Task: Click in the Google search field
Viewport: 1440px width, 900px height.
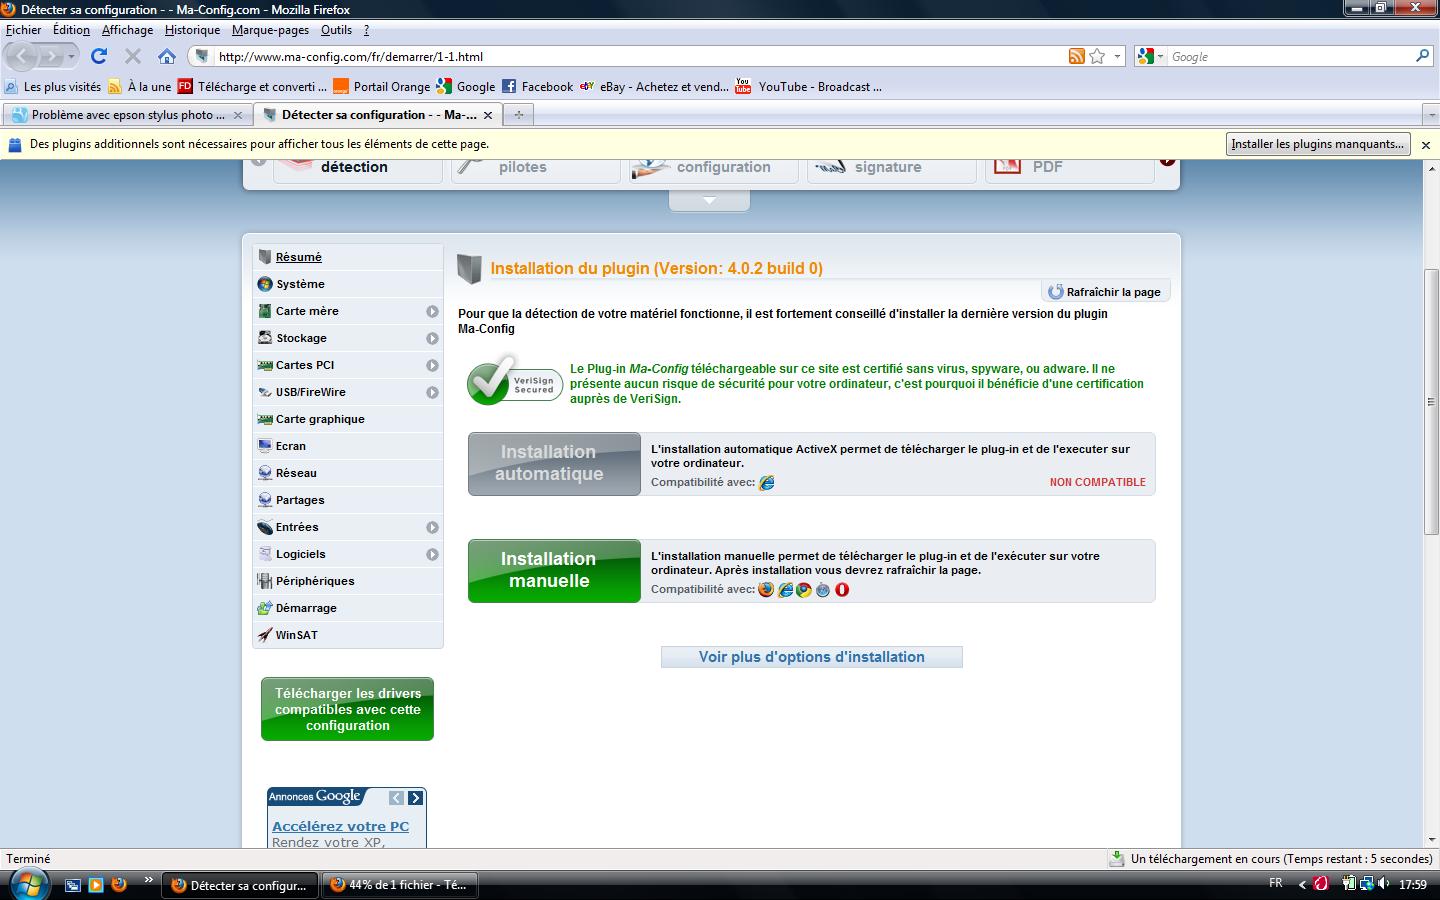Action: [x=1290, y=57]
